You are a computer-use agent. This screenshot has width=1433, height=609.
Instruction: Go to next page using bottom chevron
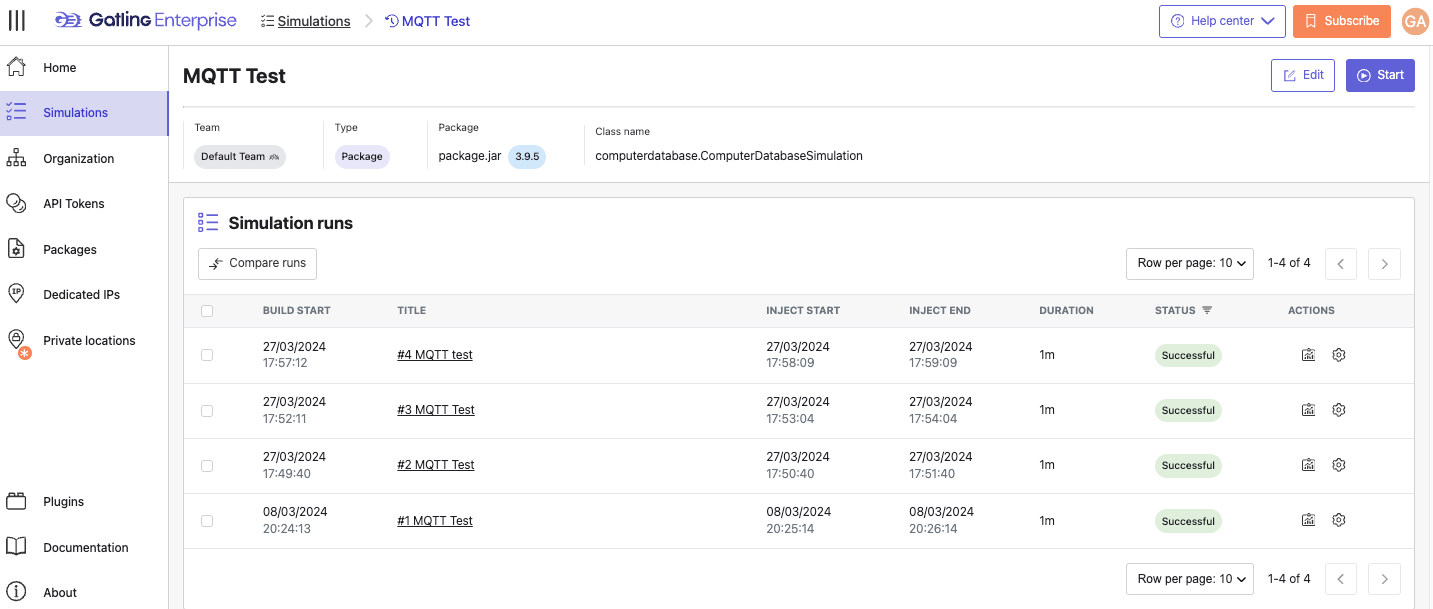click(x=1384, y=579)
